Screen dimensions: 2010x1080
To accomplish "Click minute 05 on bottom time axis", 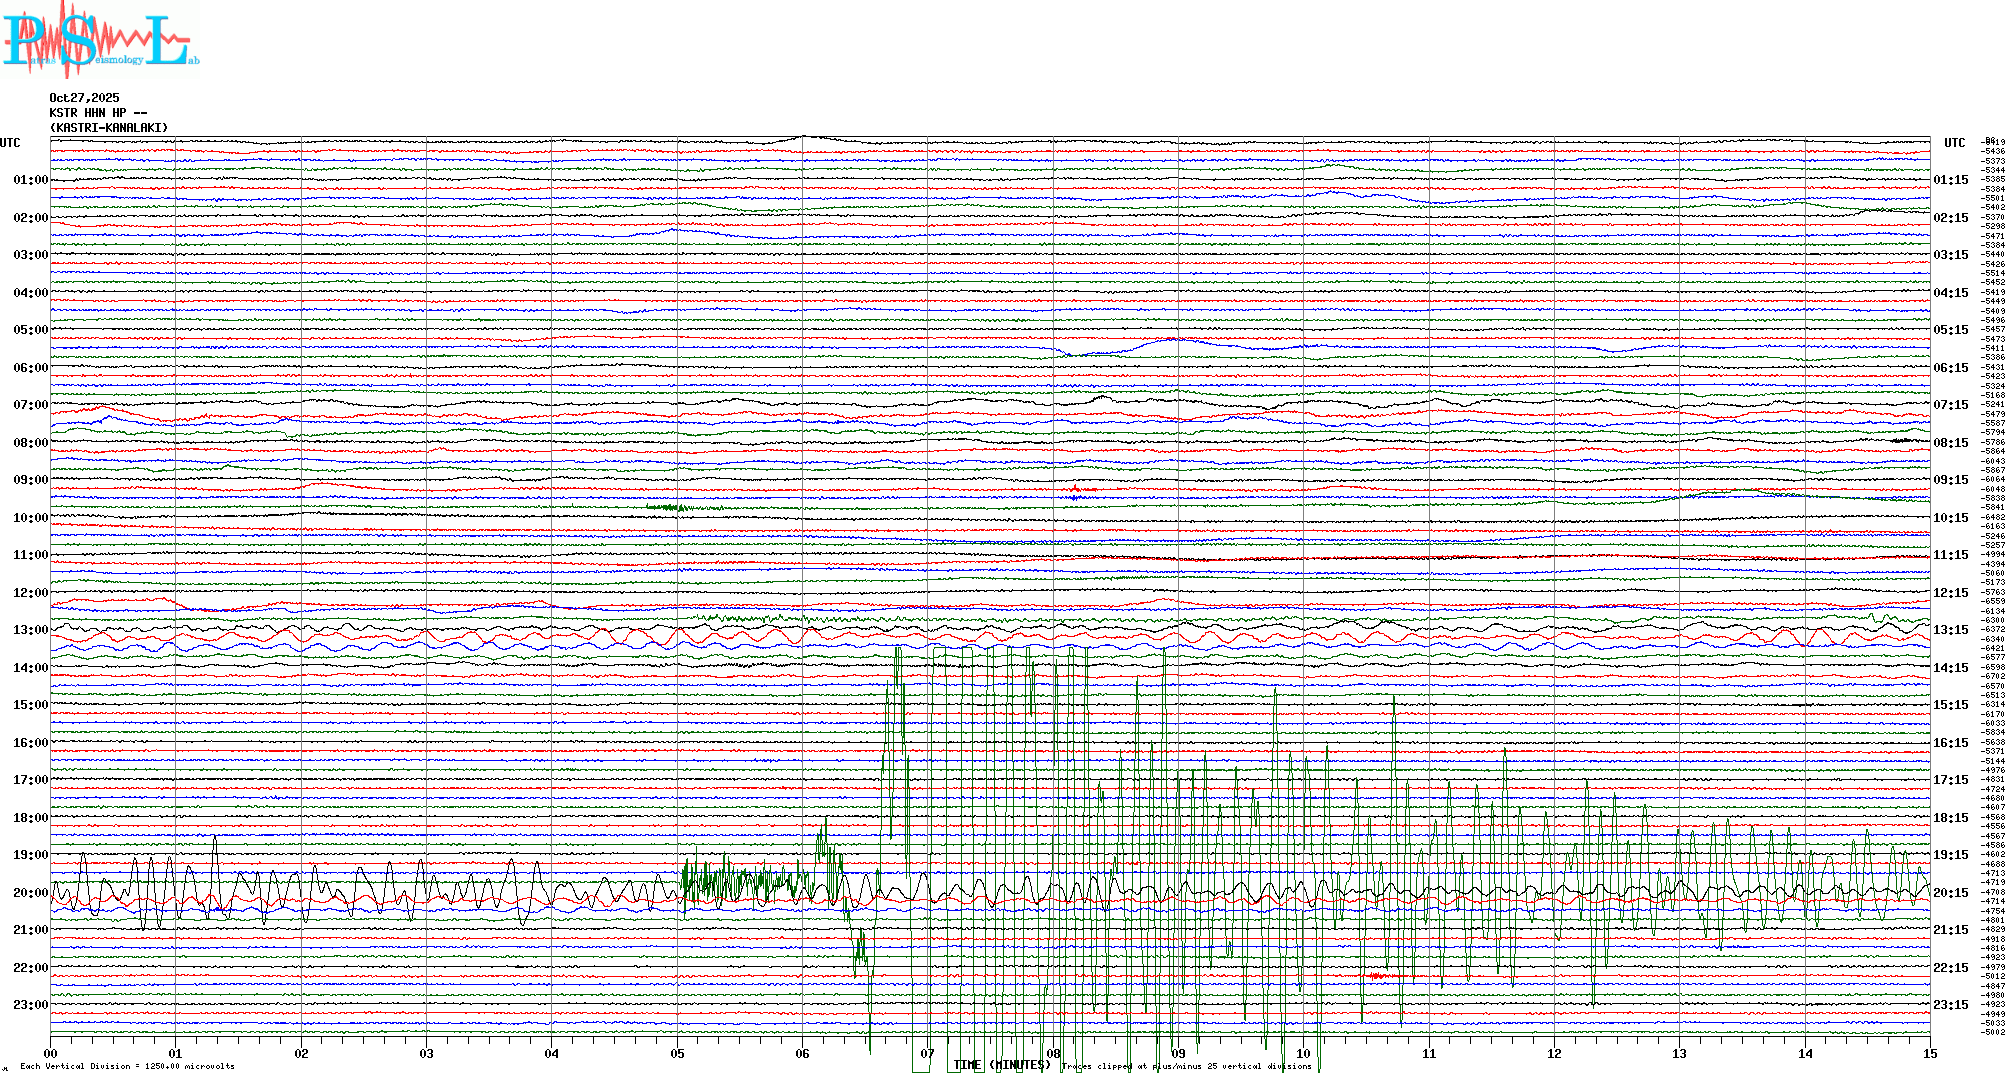I will point(677,1053).
